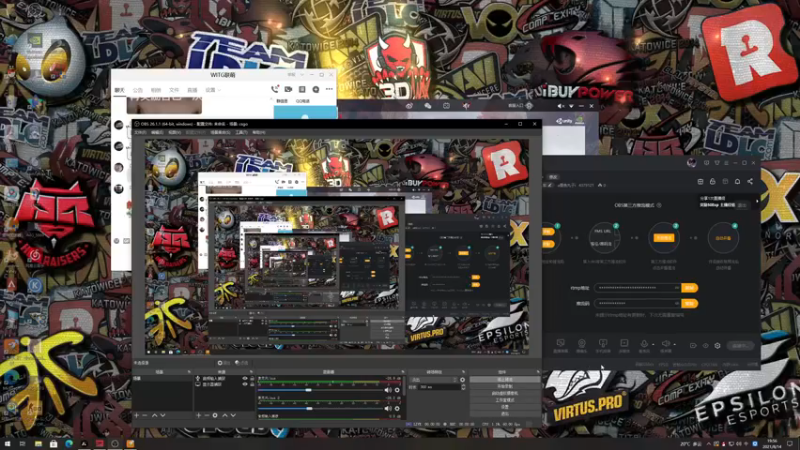This screenshot has width=800, height=450.
Task: Click the microphone icon in streaming app toolbar
Action: [644, 343]
